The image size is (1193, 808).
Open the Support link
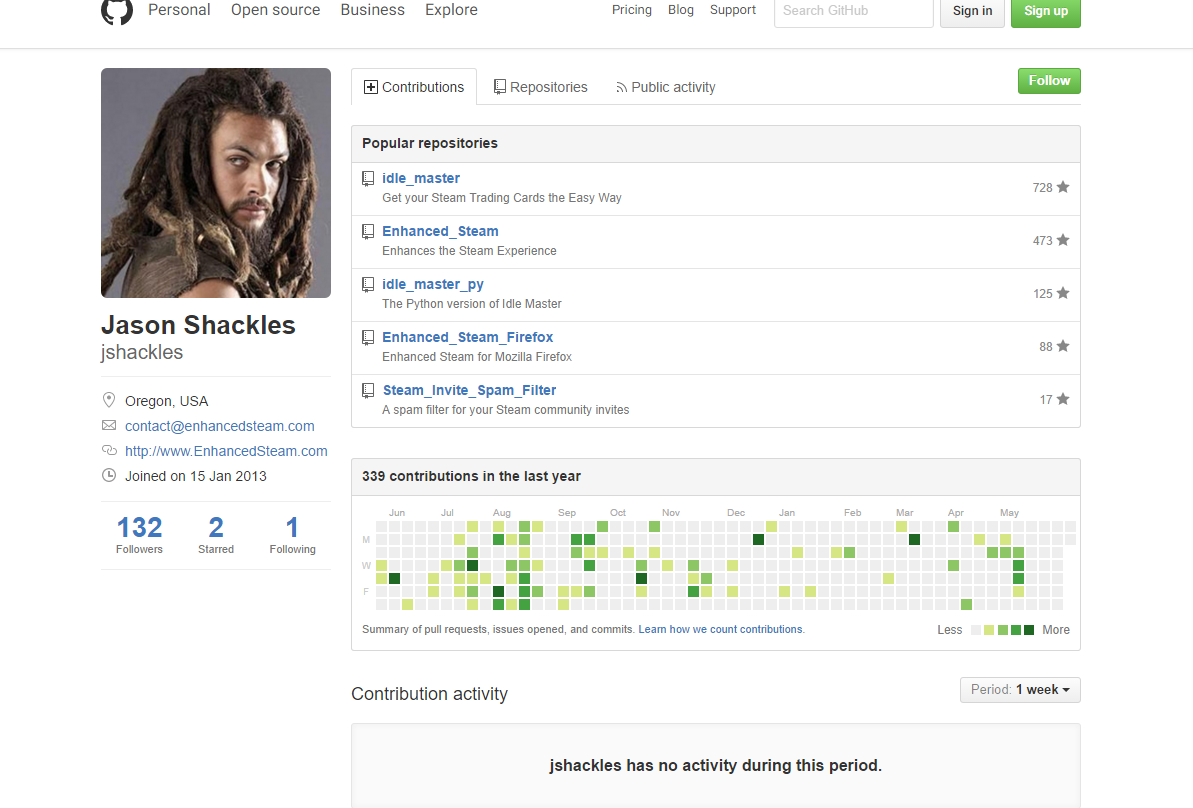[733, 10]
